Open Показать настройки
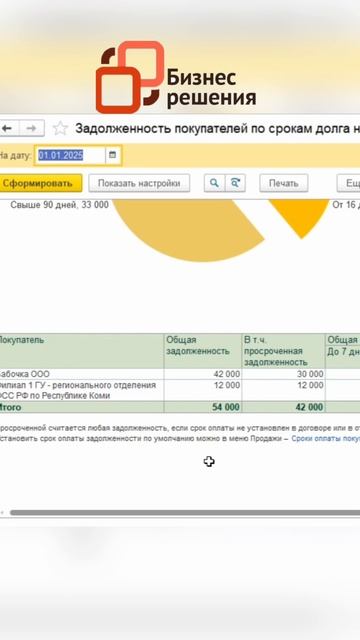 [x=139, y=183]
